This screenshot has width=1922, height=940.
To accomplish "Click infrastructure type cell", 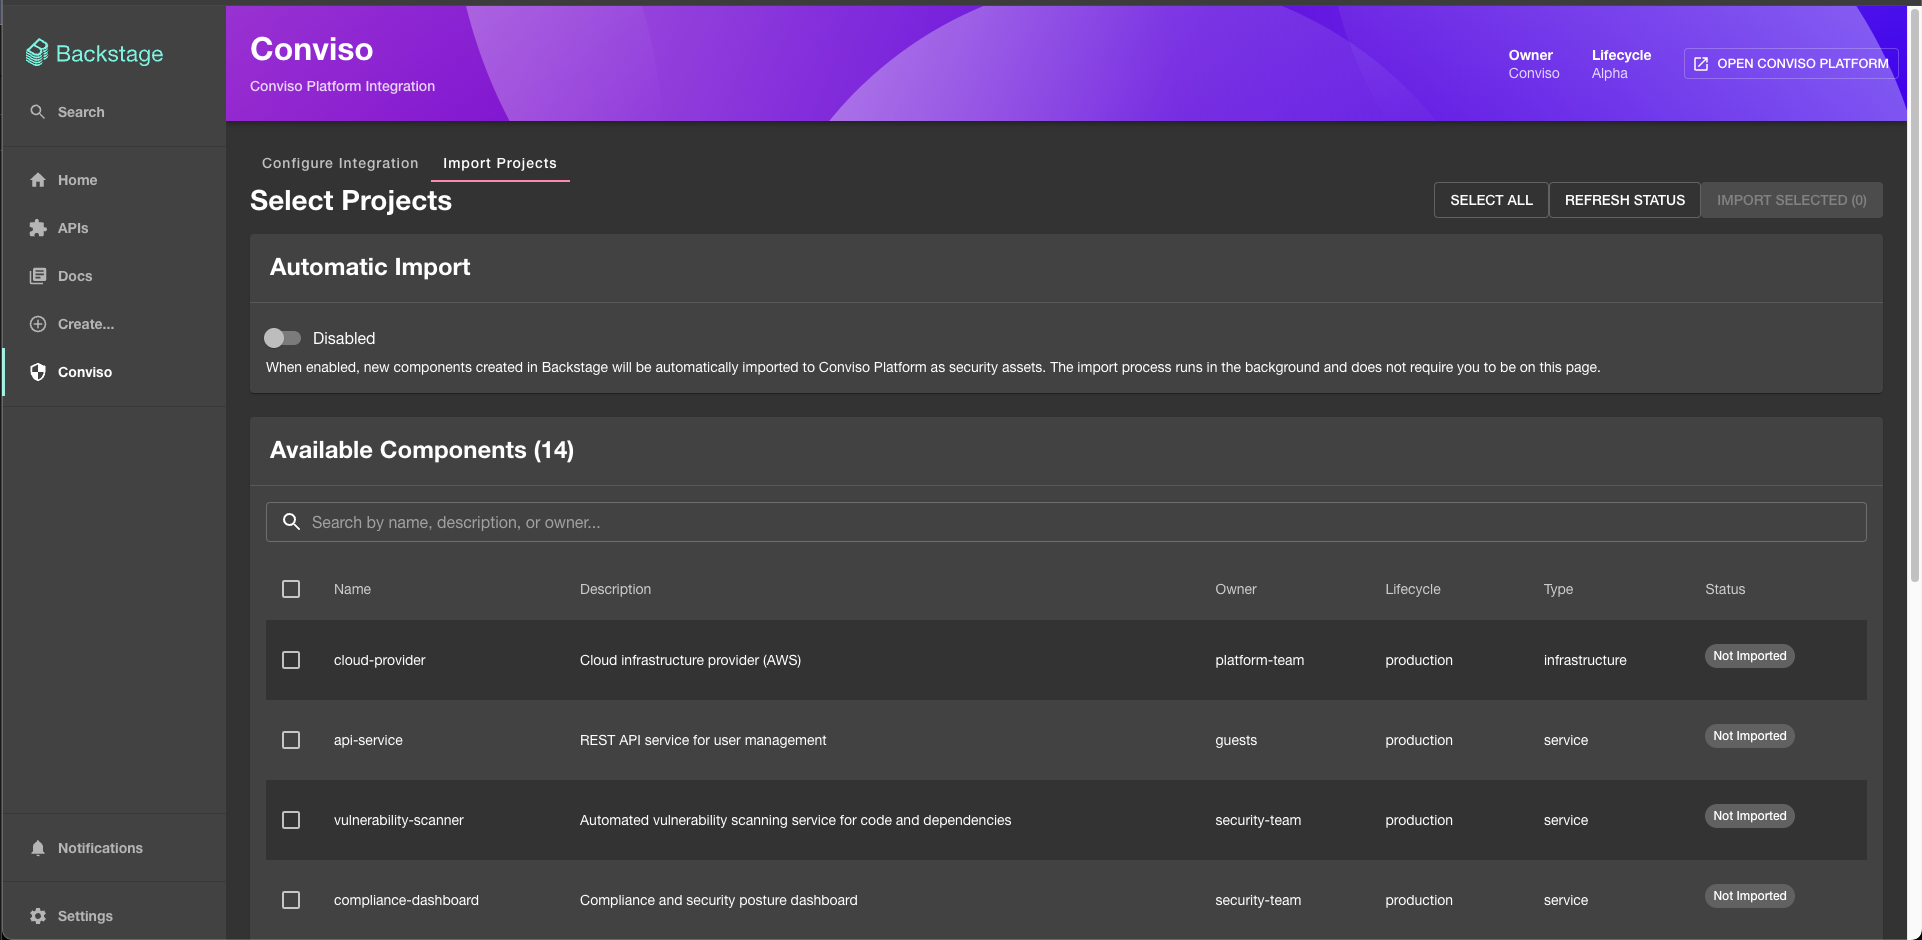I will [x=1585, y=660].
